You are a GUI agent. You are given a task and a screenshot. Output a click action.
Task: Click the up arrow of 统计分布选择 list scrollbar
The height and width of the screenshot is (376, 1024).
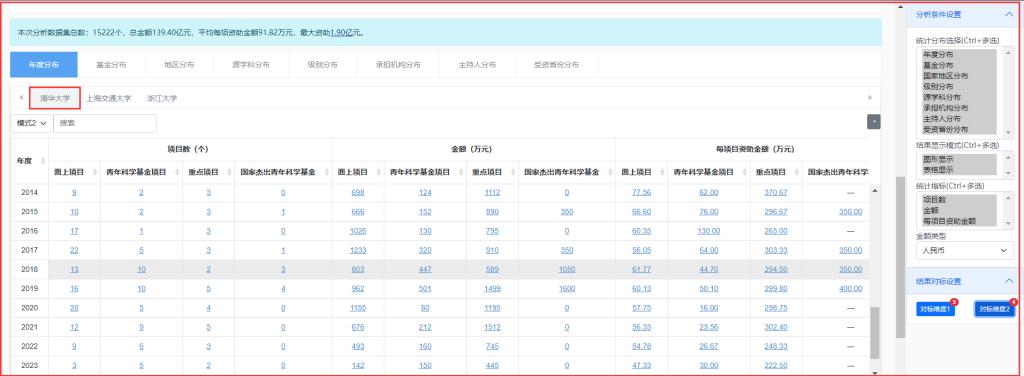[1008, 53]
